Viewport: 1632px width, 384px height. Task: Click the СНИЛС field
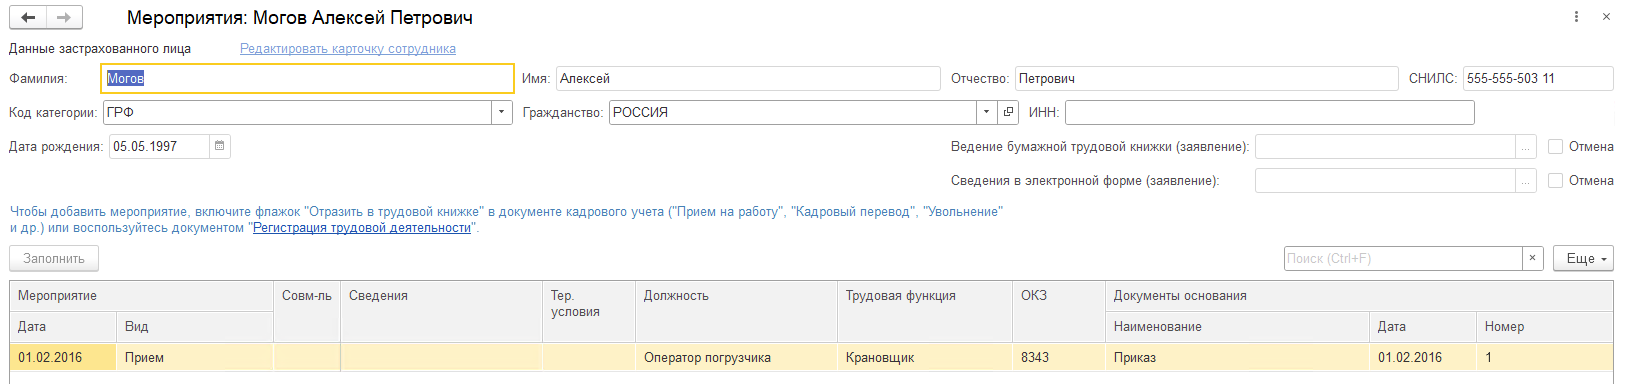[1538, 78]
